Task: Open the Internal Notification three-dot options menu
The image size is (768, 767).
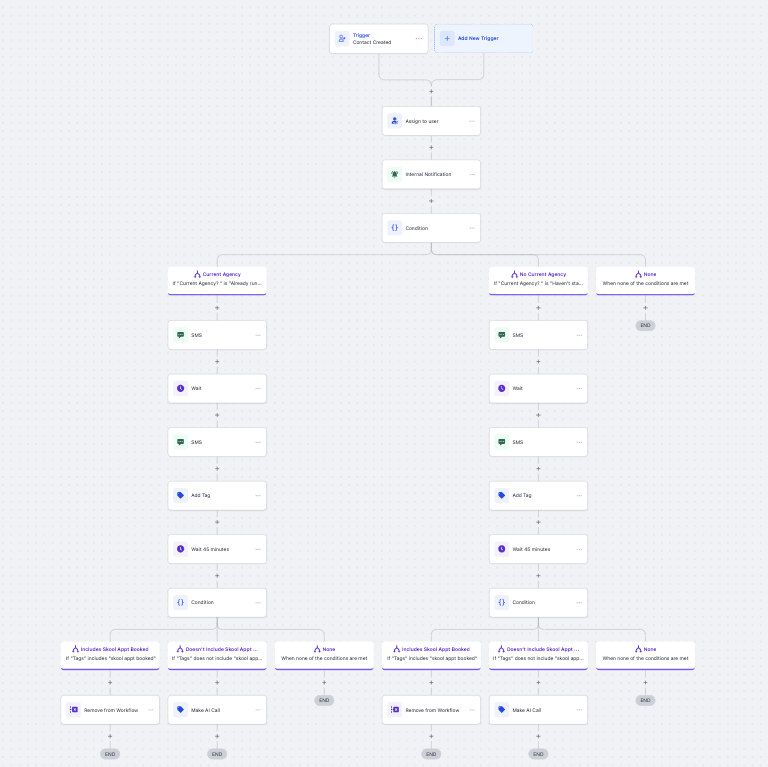Action: point(472,174)
